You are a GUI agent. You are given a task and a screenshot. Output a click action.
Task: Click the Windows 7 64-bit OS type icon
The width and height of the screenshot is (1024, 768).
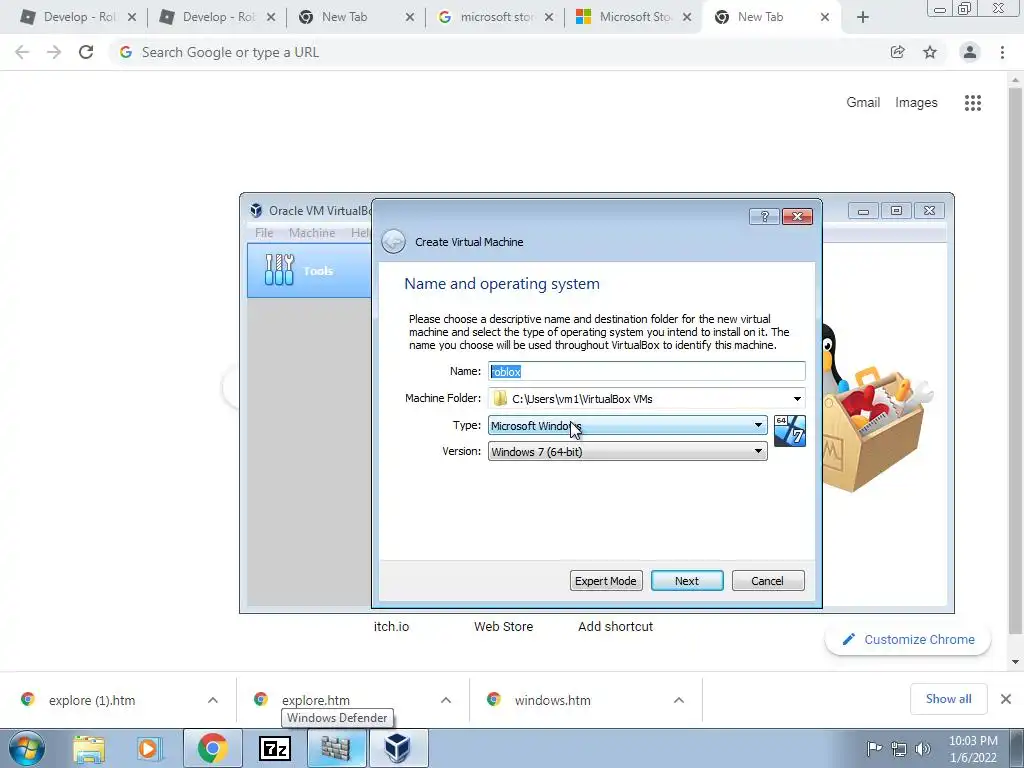point(790,431)
